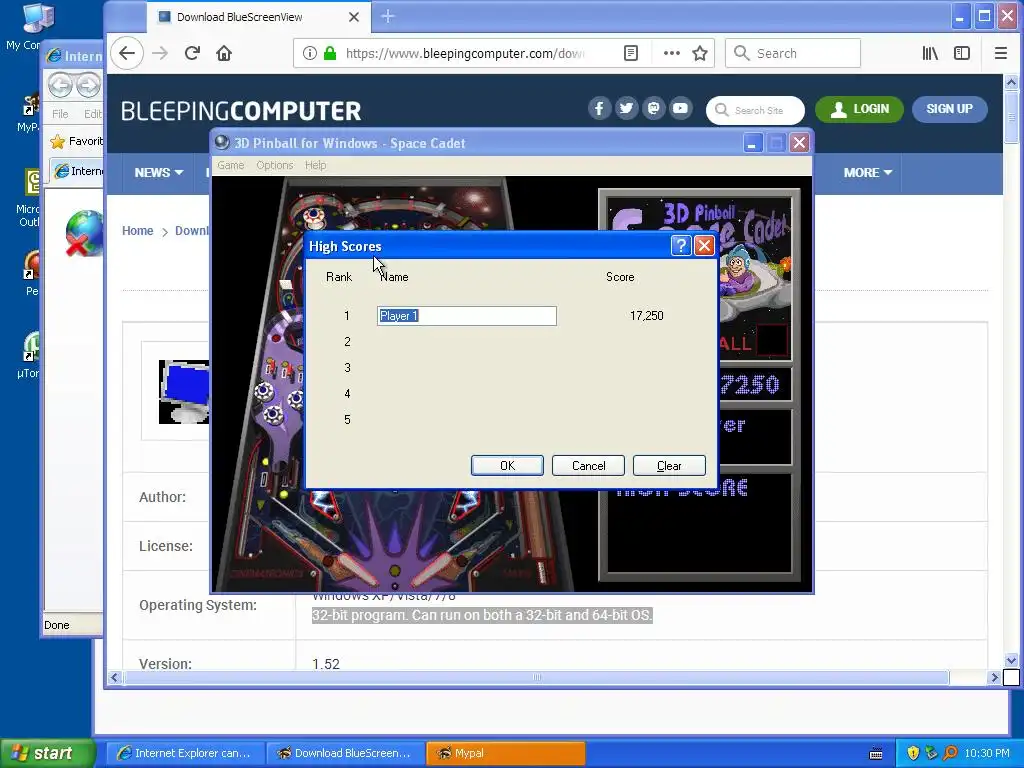The width and height of the screenshot is (1024, 768).
Task: Click OK in High Scores dialog
Action: pyautogui.click(x=507, y=466)
